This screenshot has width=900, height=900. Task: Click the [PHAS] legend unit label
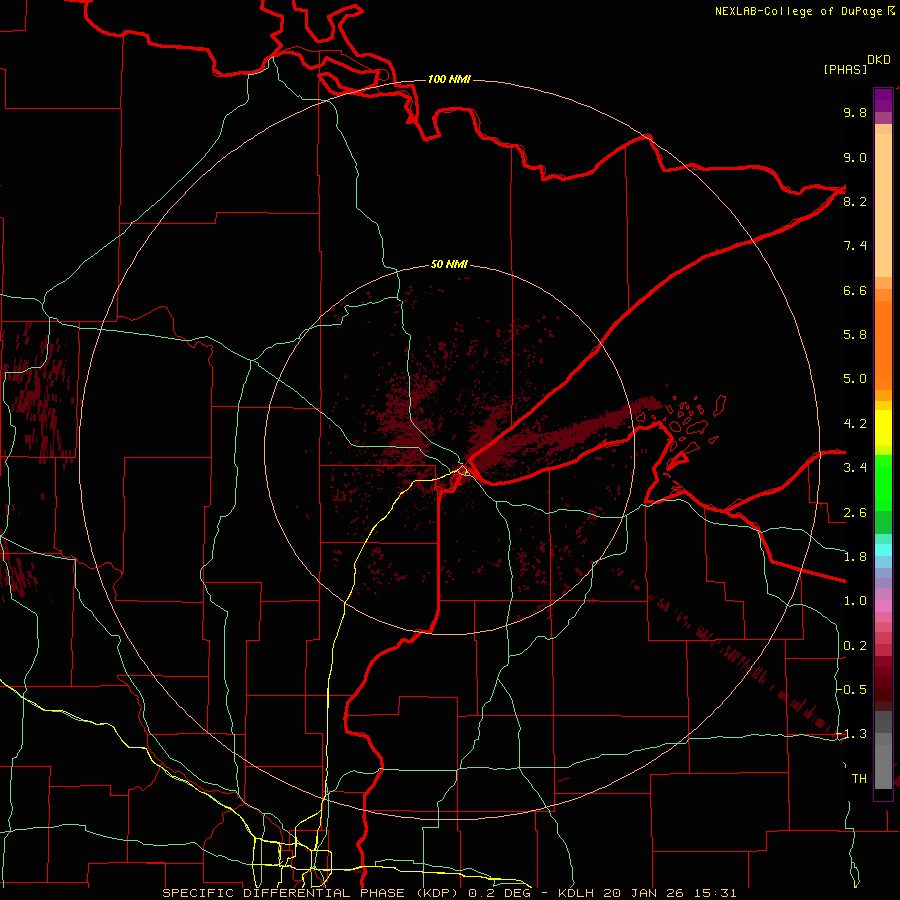tap(845, 69)
